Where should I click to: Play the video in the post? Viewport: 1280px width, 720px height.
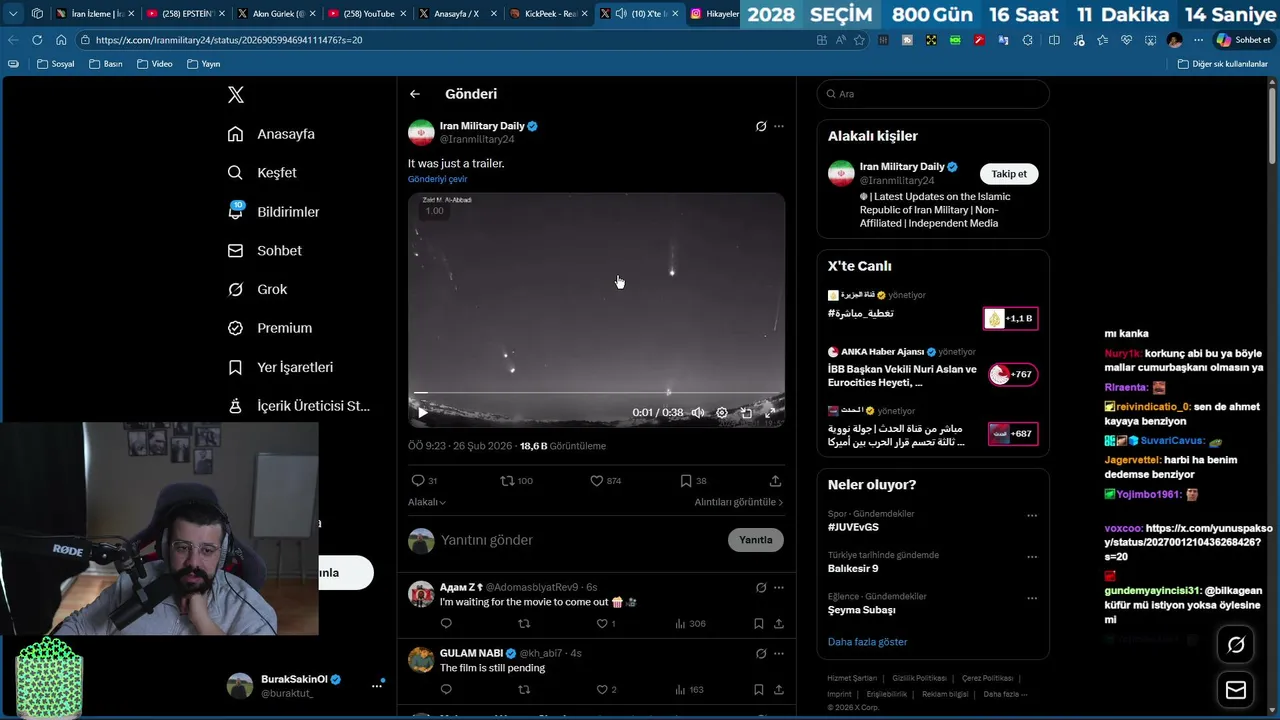click(x=422, y=412)
